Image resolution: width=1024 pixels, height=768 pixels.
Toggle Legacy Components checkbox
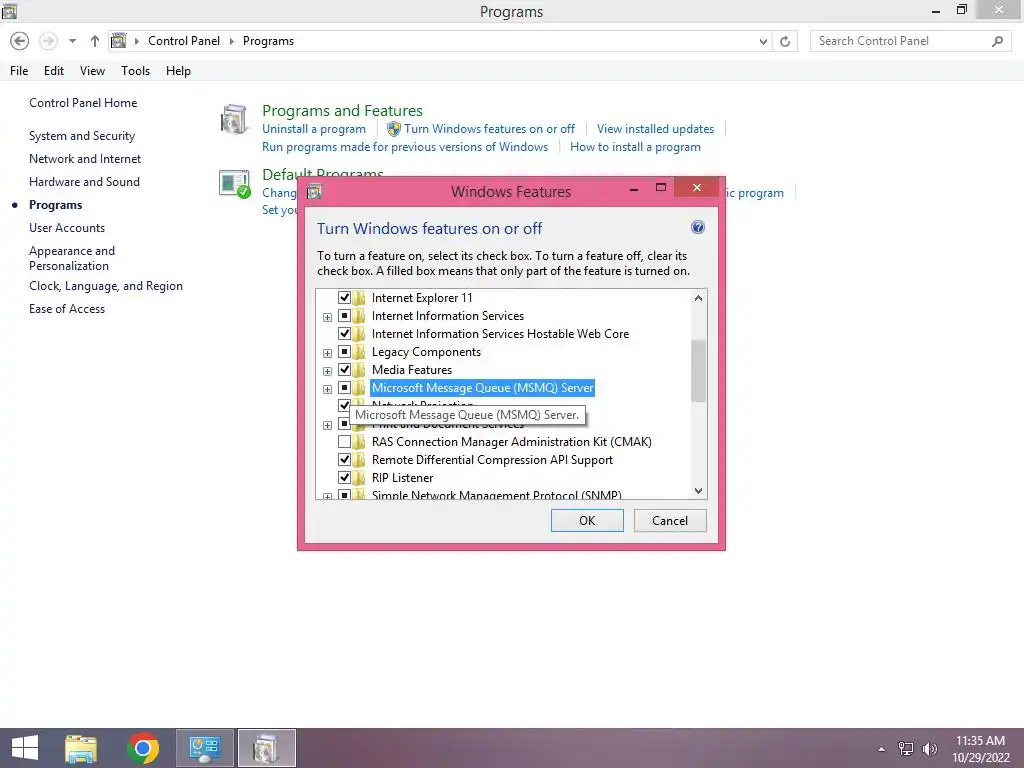tap(344, 352)
